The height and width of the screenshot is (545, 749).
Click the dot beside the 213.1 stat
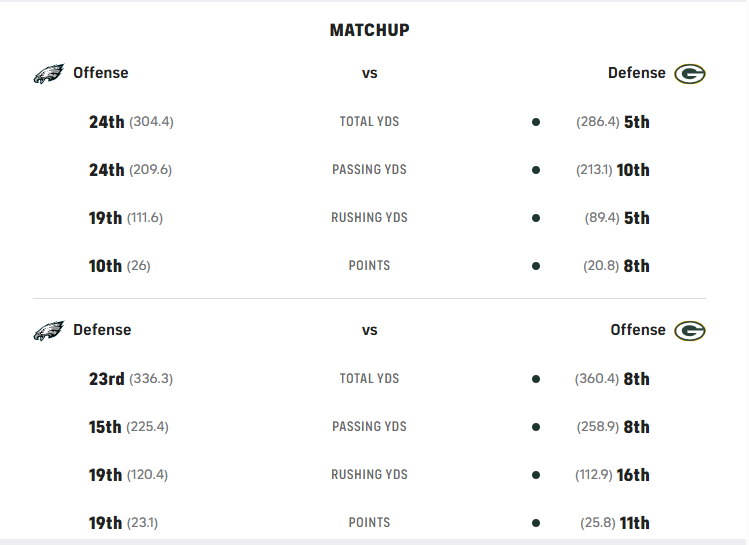[536, 170]
